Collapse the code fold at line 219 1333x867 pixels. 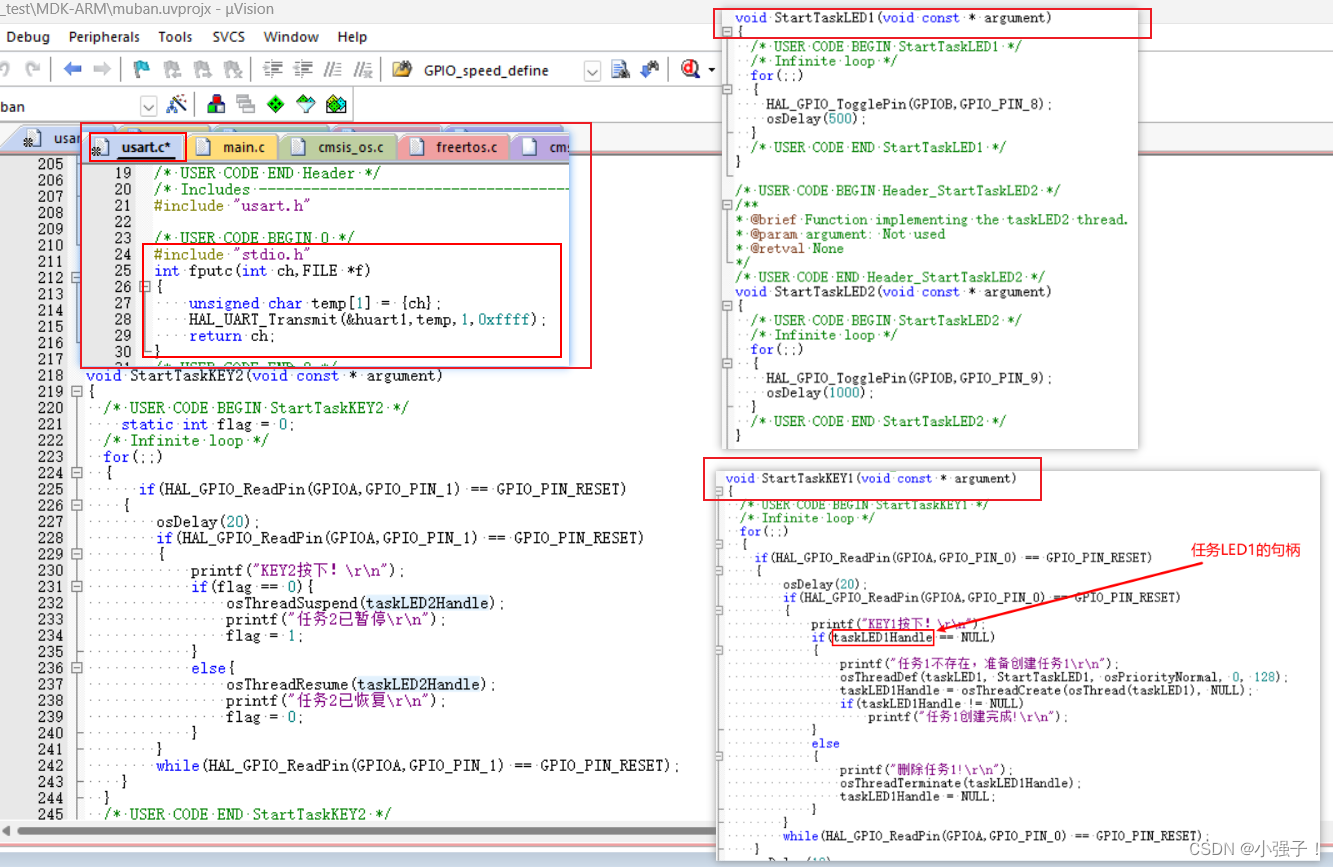(76, 392)
